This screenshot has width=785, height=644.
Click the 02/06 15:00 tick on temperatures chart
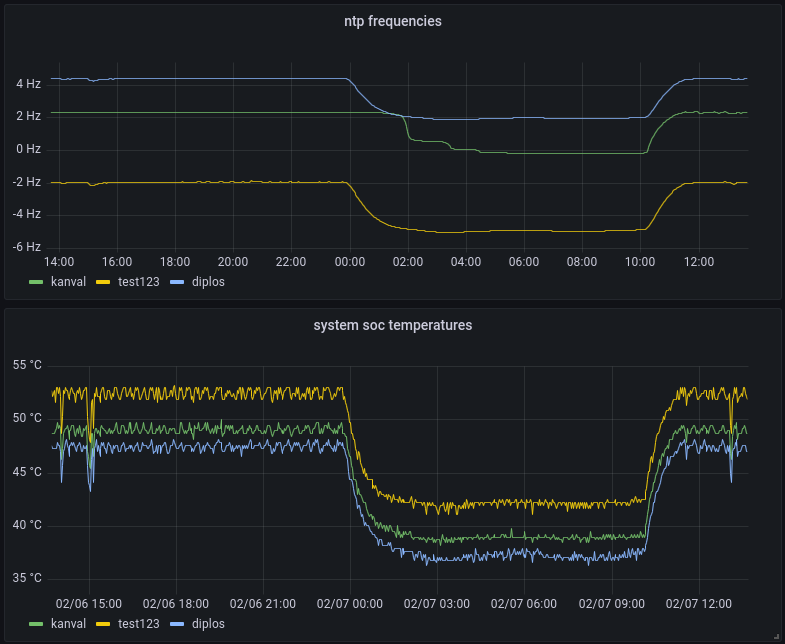click(89, 604)
